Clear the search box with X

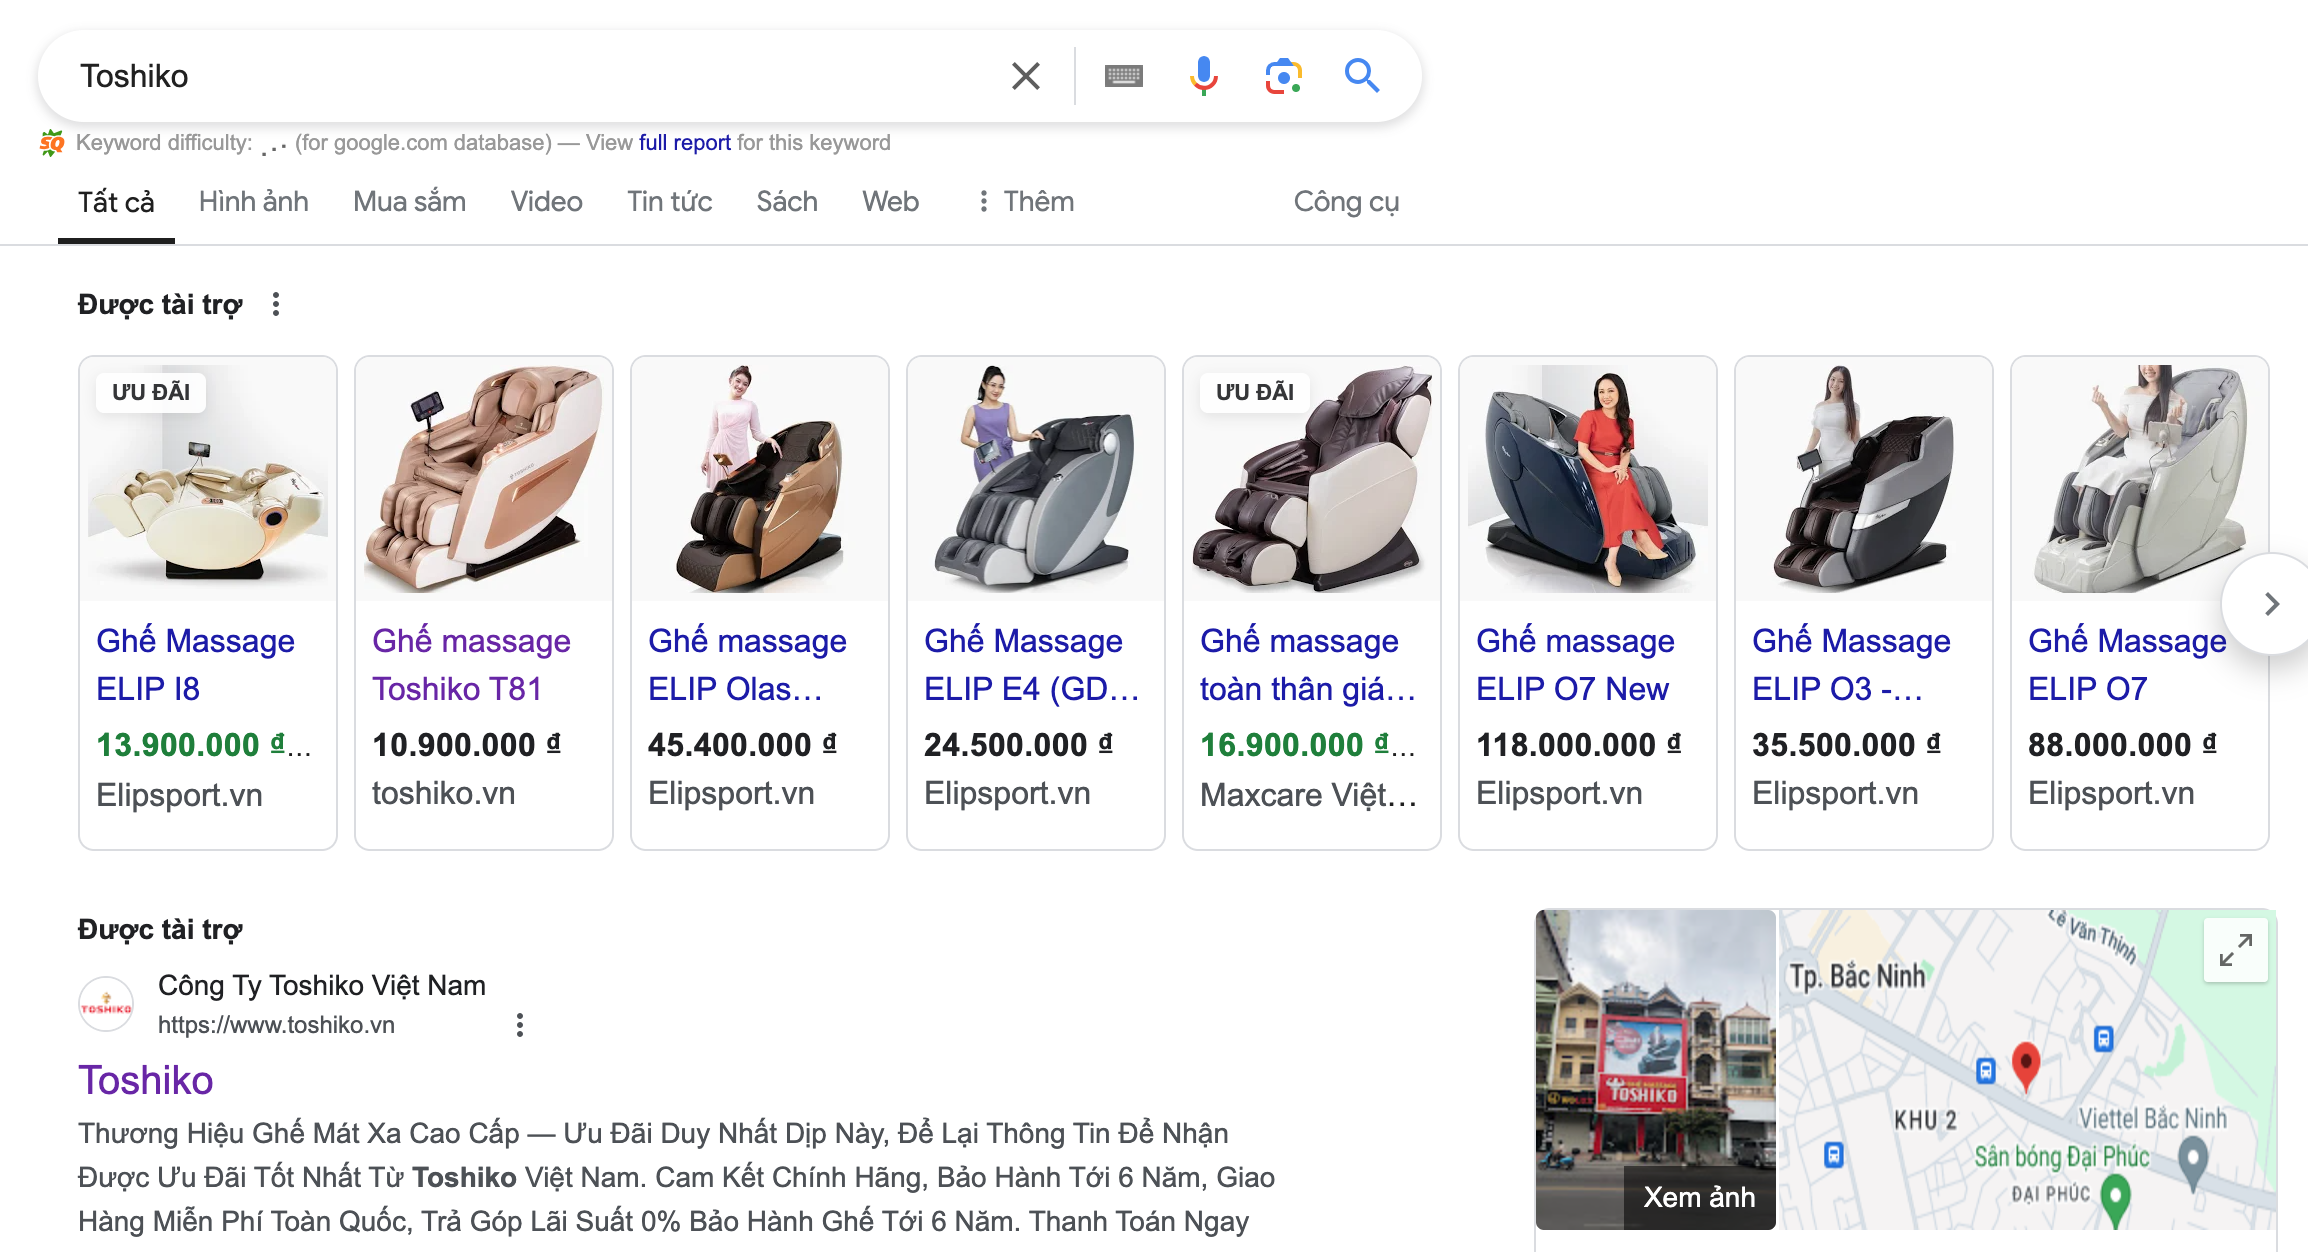tap(1025, 76)
